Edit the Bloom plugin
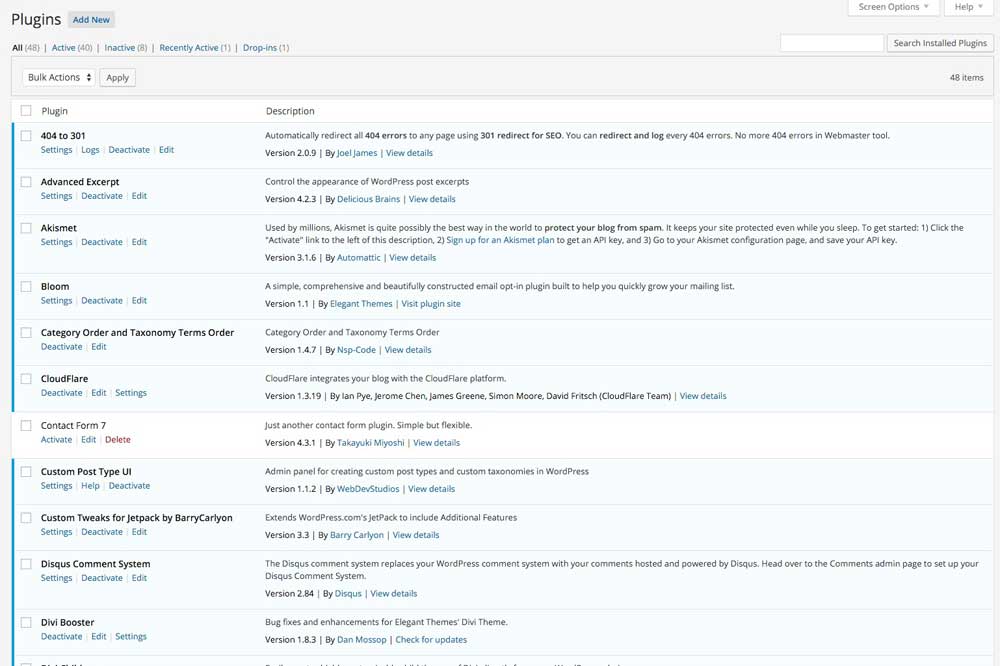Screen dimensions: 1000x666 139,300
